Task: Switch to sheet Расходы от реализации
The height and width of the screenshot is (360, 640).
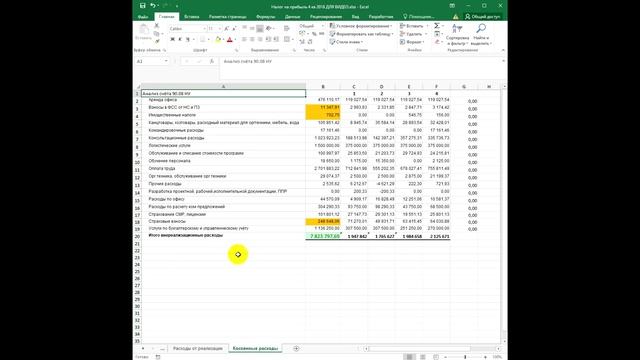Action: click(x=198, y=349)
